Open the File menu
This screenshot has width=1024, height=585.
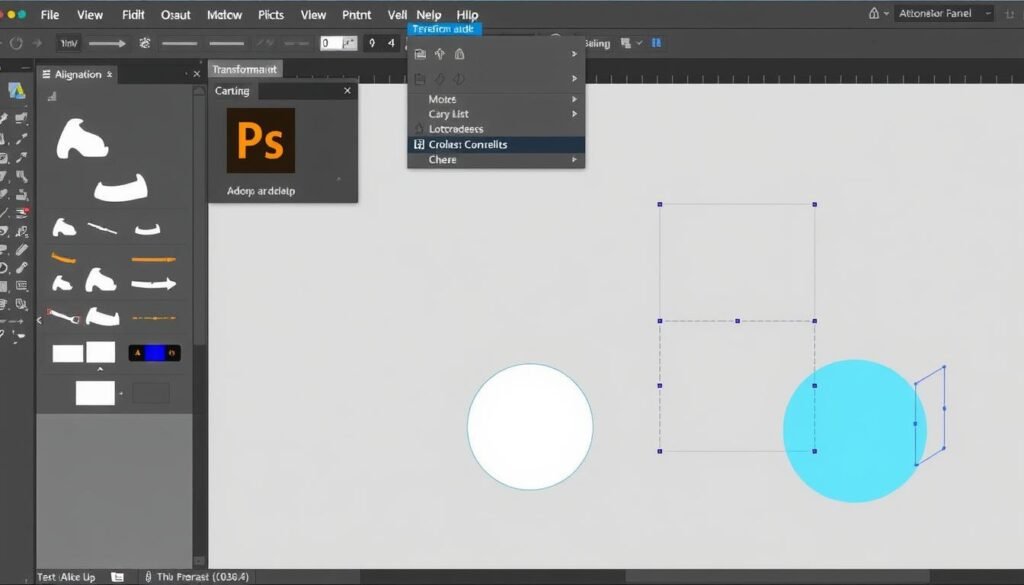(50, 14)
